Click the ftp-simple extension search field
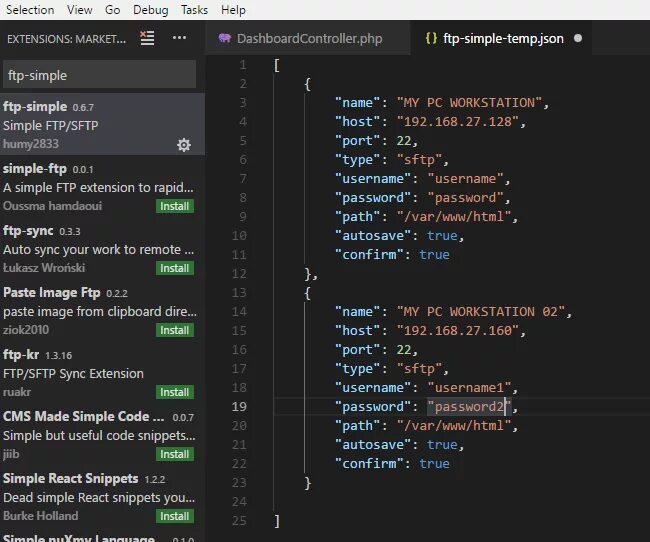This screenshot has width=650, height=542. [x=99, y=75]
